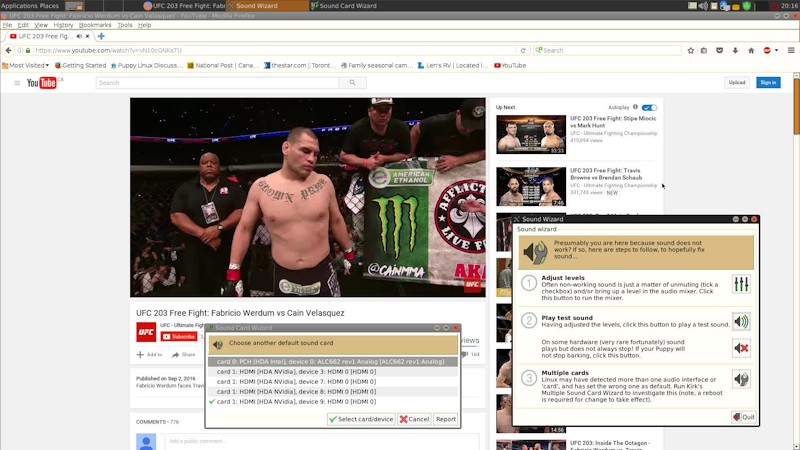Open the Firefox hamburger menu
Viewport: 800px width, 450px height.
[791, 51]
